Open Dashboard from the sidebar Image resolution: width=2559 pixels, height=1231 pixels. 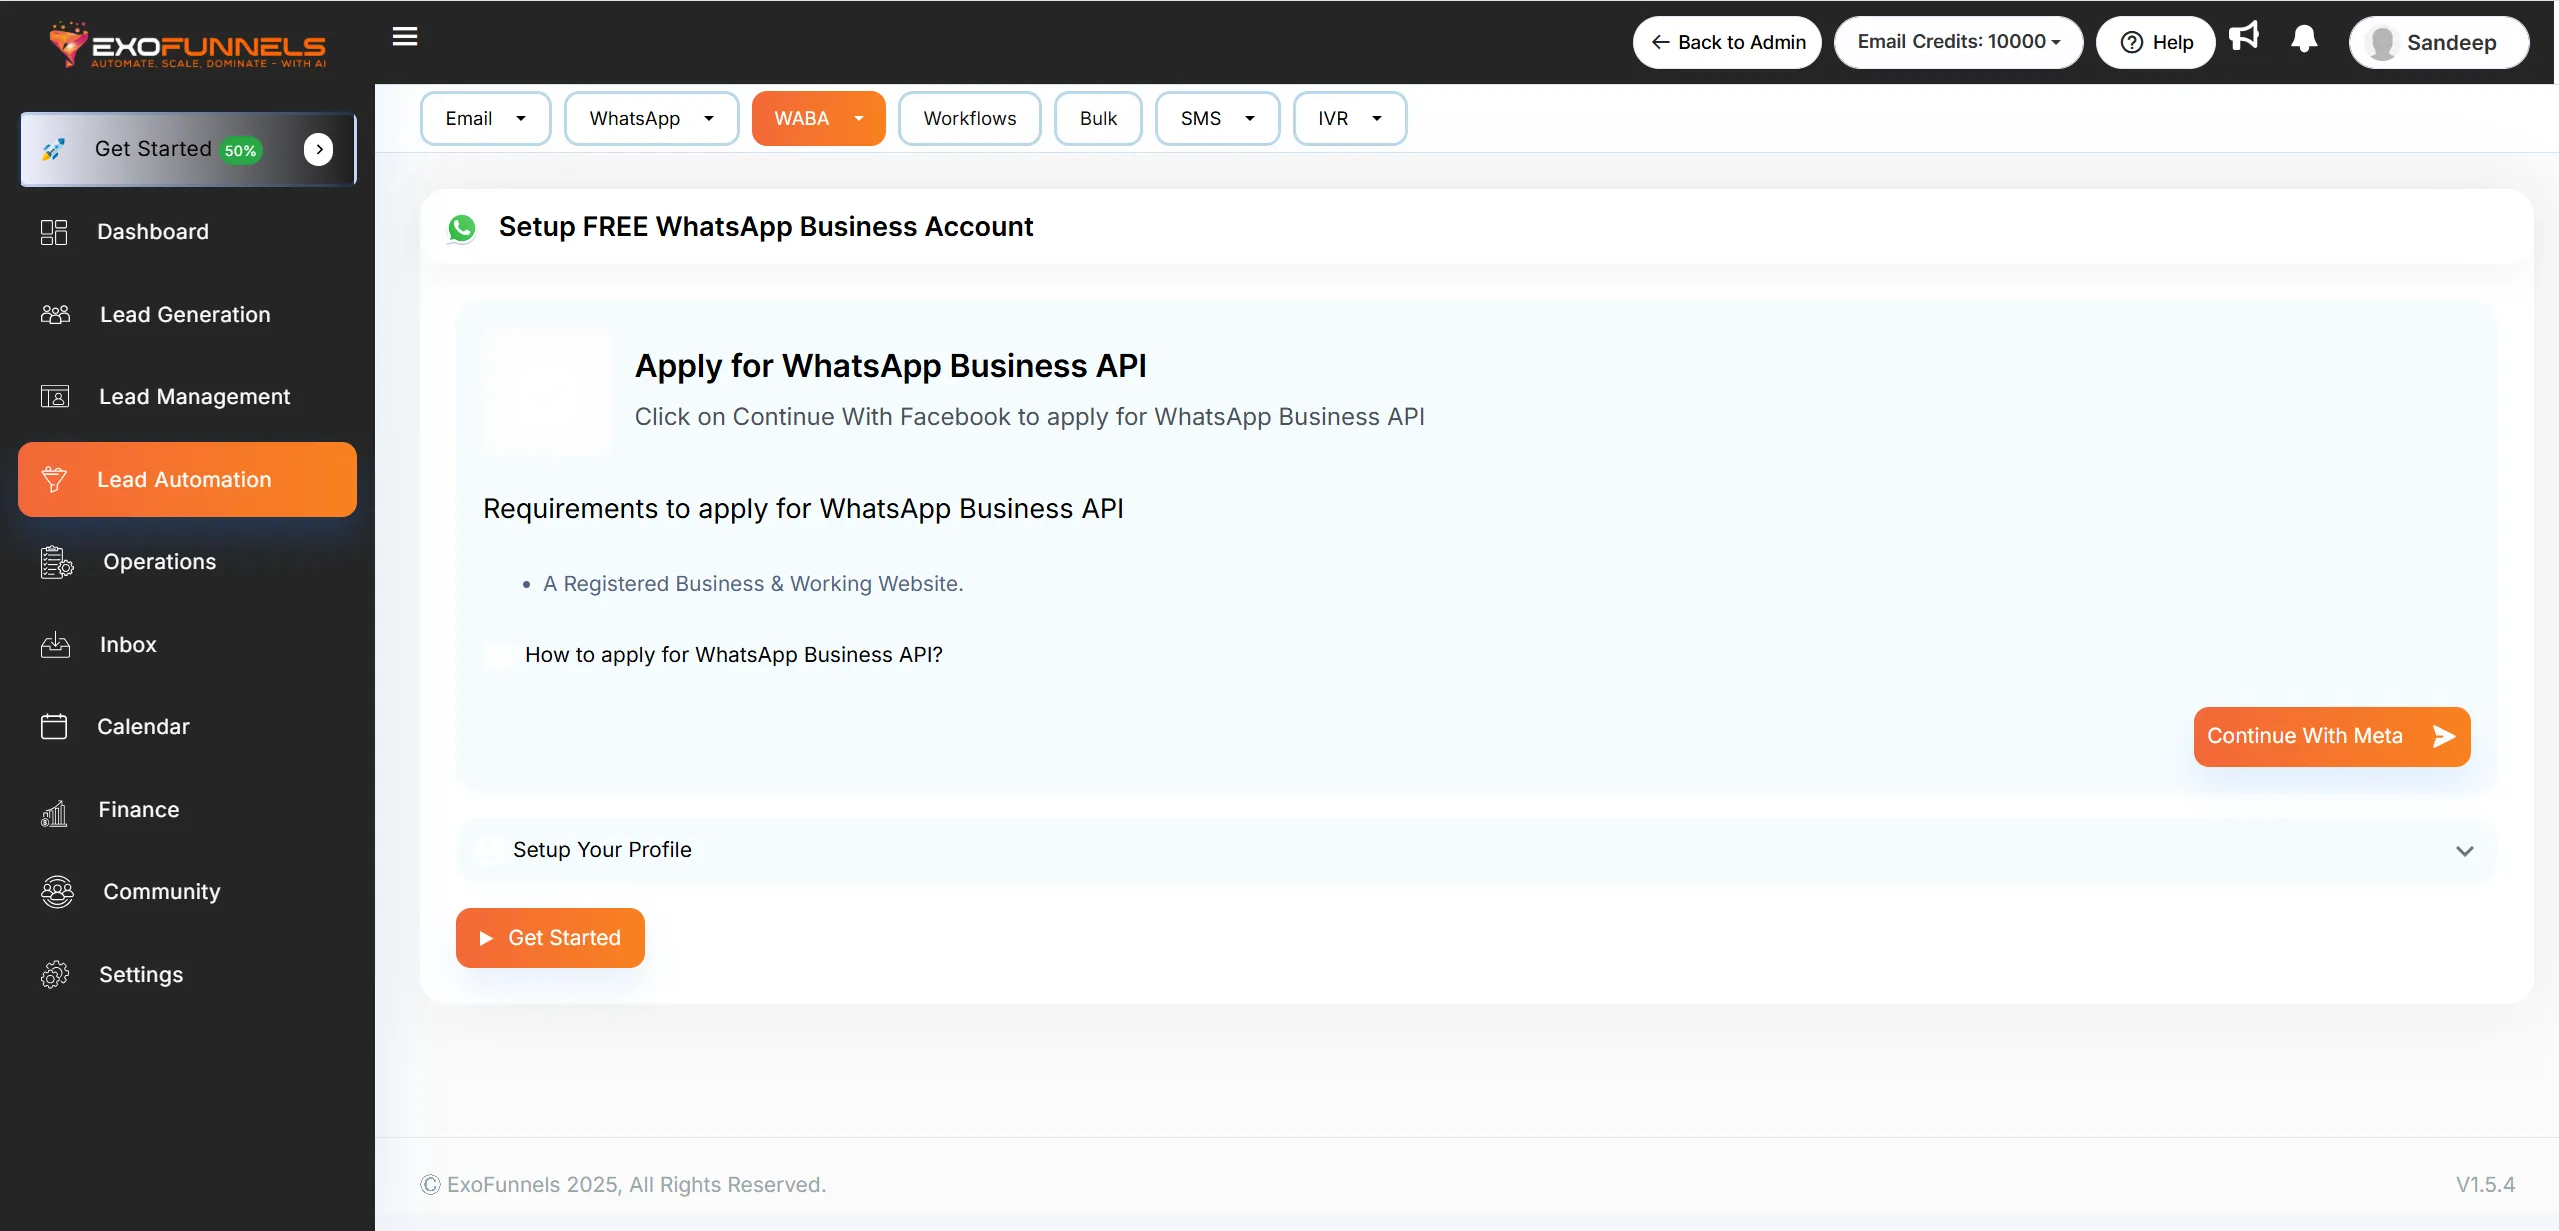tap(187, 232)
